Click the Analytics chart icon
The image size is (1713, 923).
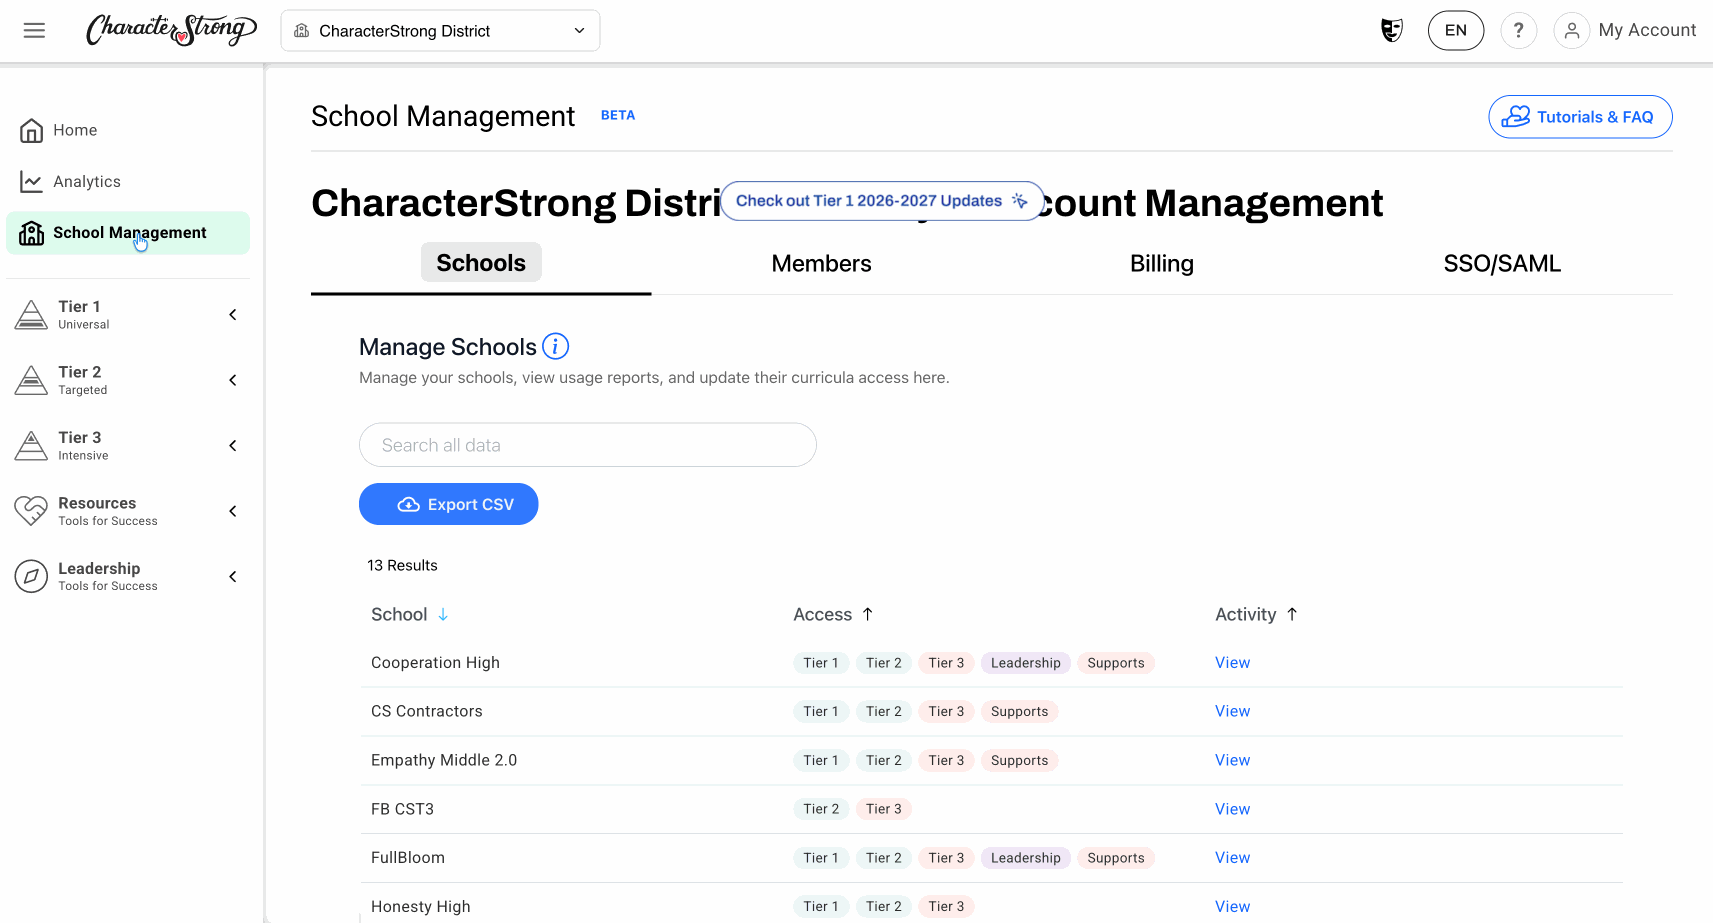click(x=31, y=181)
